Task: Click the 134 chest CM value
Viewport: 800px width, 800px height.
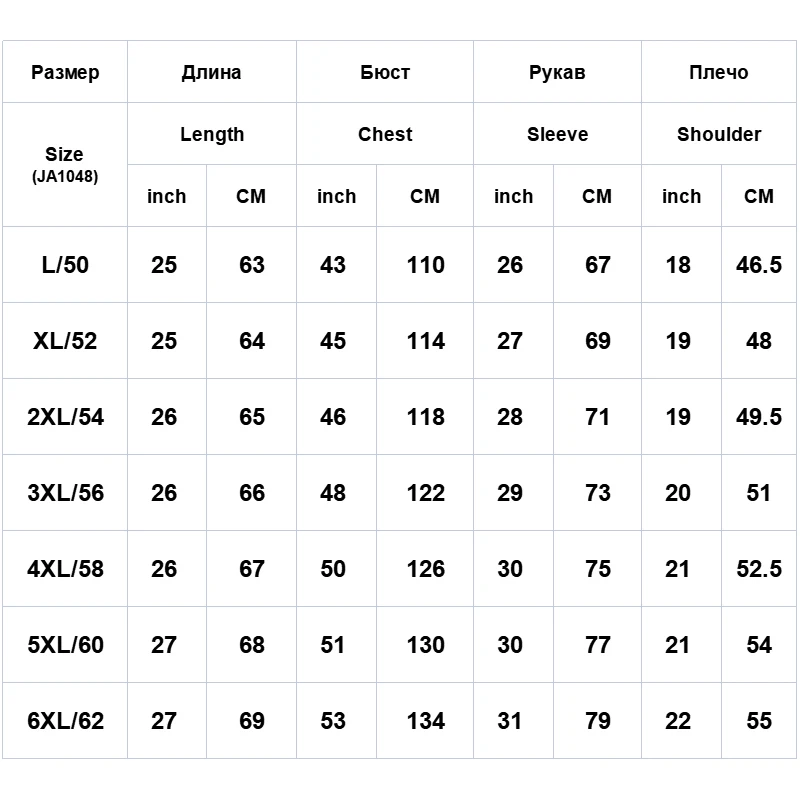Action: [425, 720]
